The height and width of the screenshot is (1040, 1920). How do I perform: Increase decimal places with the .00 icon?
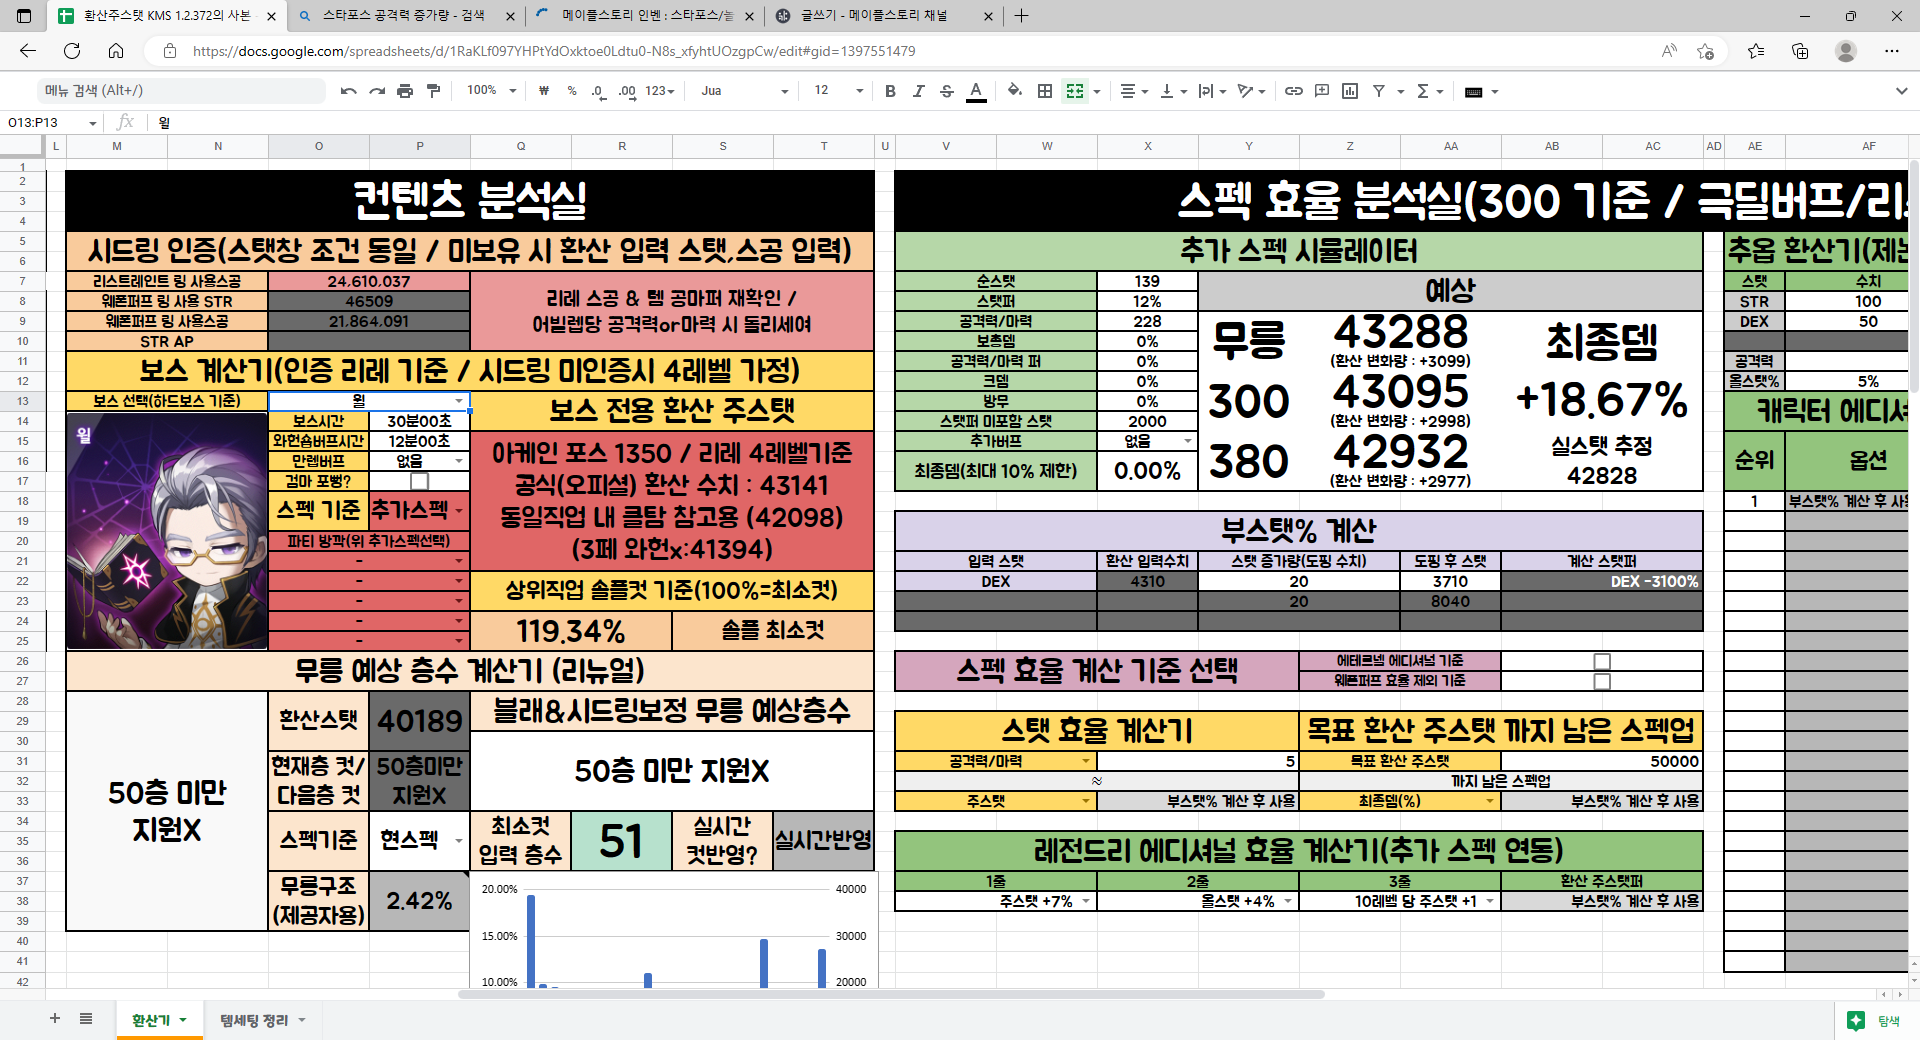(x=627, y=91)
